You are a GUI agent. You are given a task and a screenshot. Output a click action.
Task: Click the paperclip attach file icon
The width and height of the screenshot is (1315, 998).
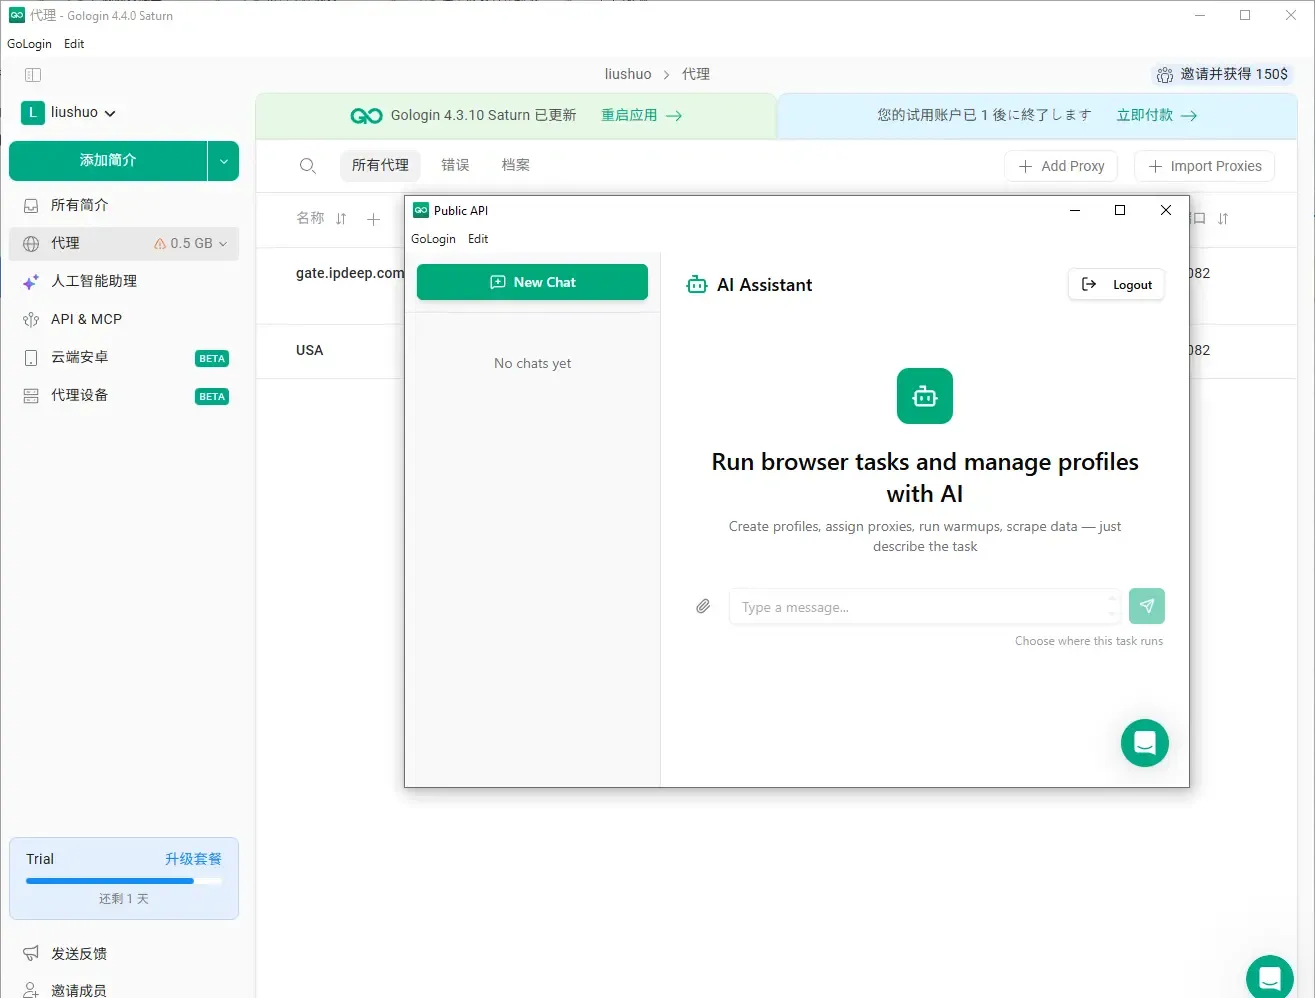pos(703,607)
